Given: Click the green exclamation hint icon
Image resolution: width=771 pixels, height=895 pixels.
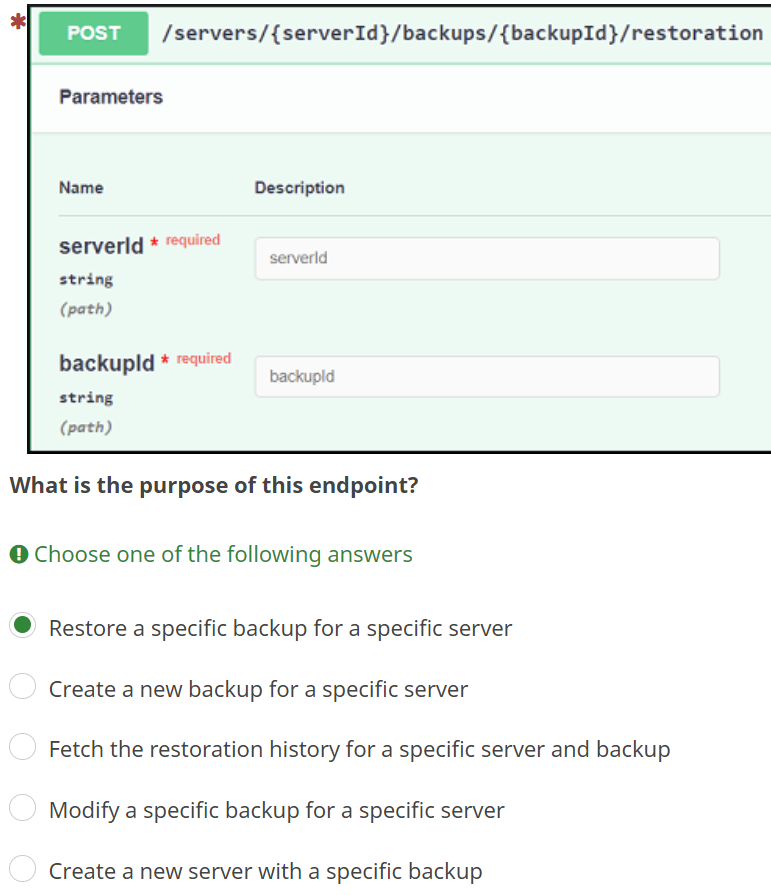Looking at the screenshot, I should click(18, 554).
